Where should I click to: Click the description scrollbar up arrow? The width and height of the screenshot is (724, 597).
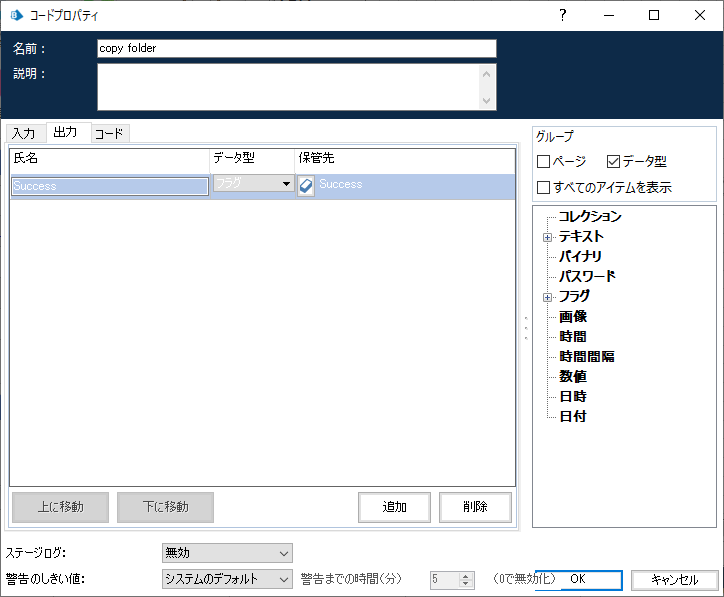click(486, 74)
